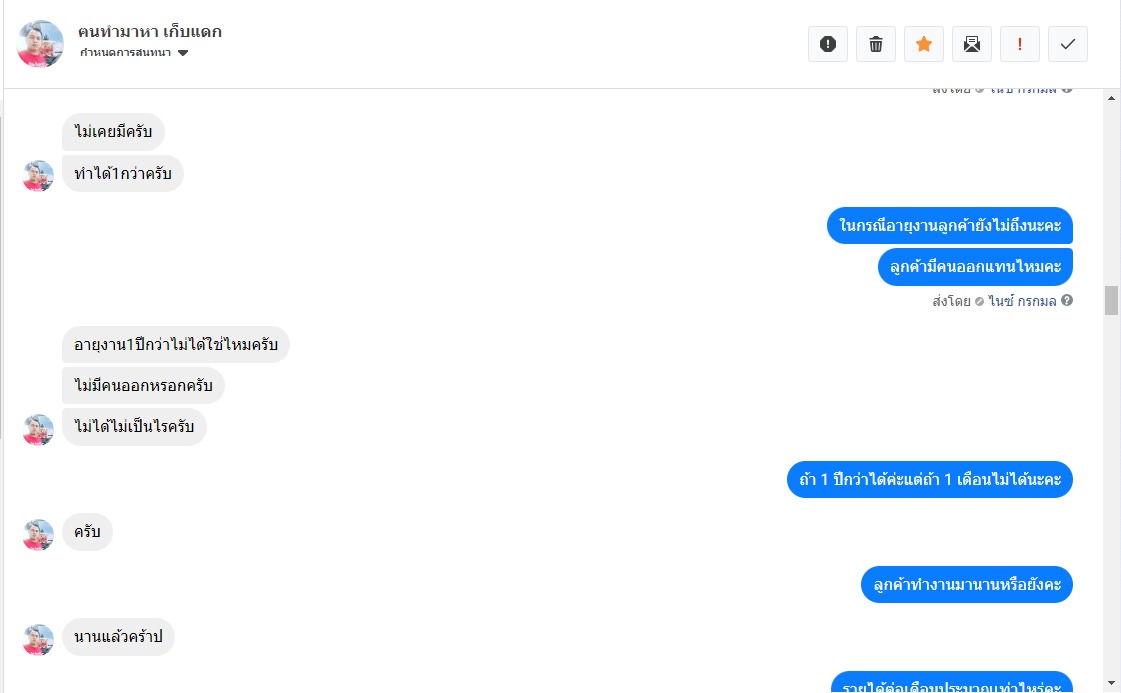This screenshot has width=1121, height=693.
Task: Click the scroll up arrow
Action: pos(1111,98)
